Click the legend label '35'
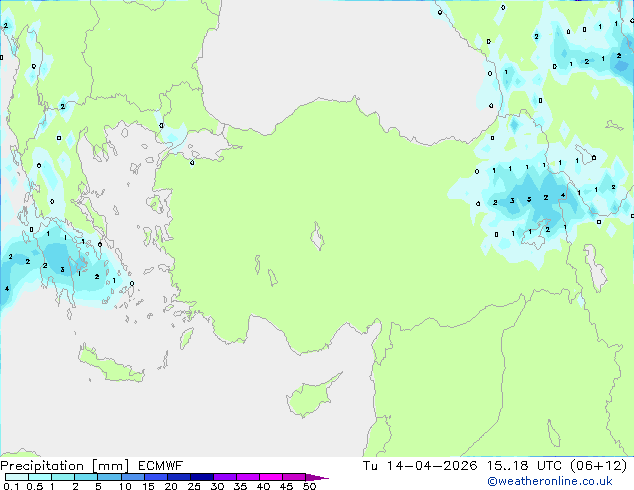 240,486
